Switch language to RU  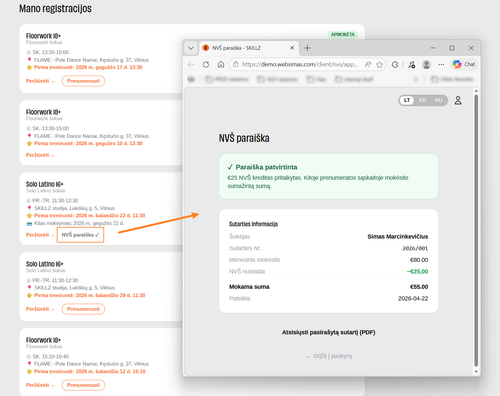pyautogui.click(x=438, y=100)
